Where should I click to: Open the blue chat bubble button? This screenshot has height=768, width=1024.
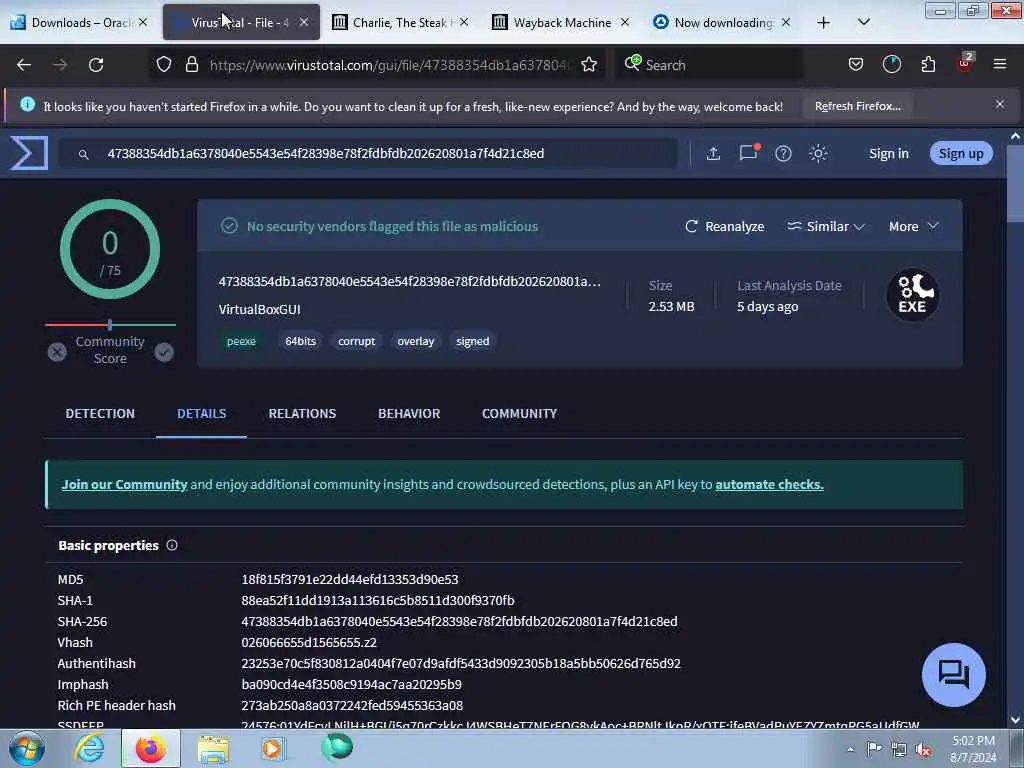pos(953,674)
